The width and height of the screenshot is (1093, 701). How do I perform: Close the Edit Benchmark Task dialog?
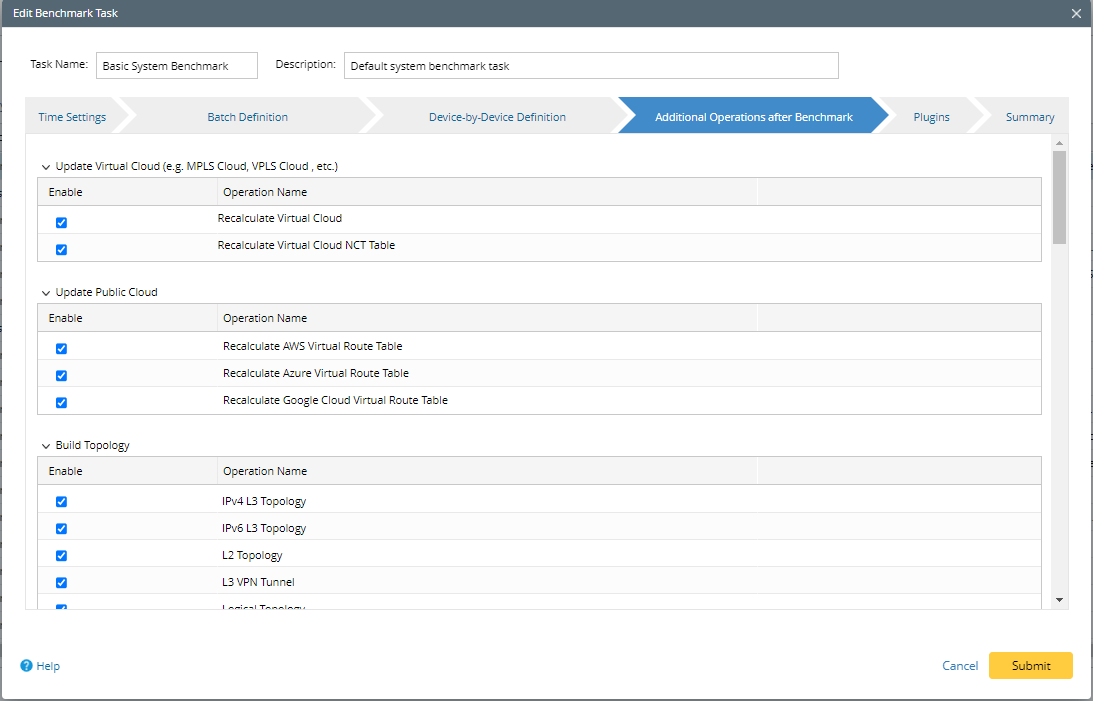pos(1076,13)
